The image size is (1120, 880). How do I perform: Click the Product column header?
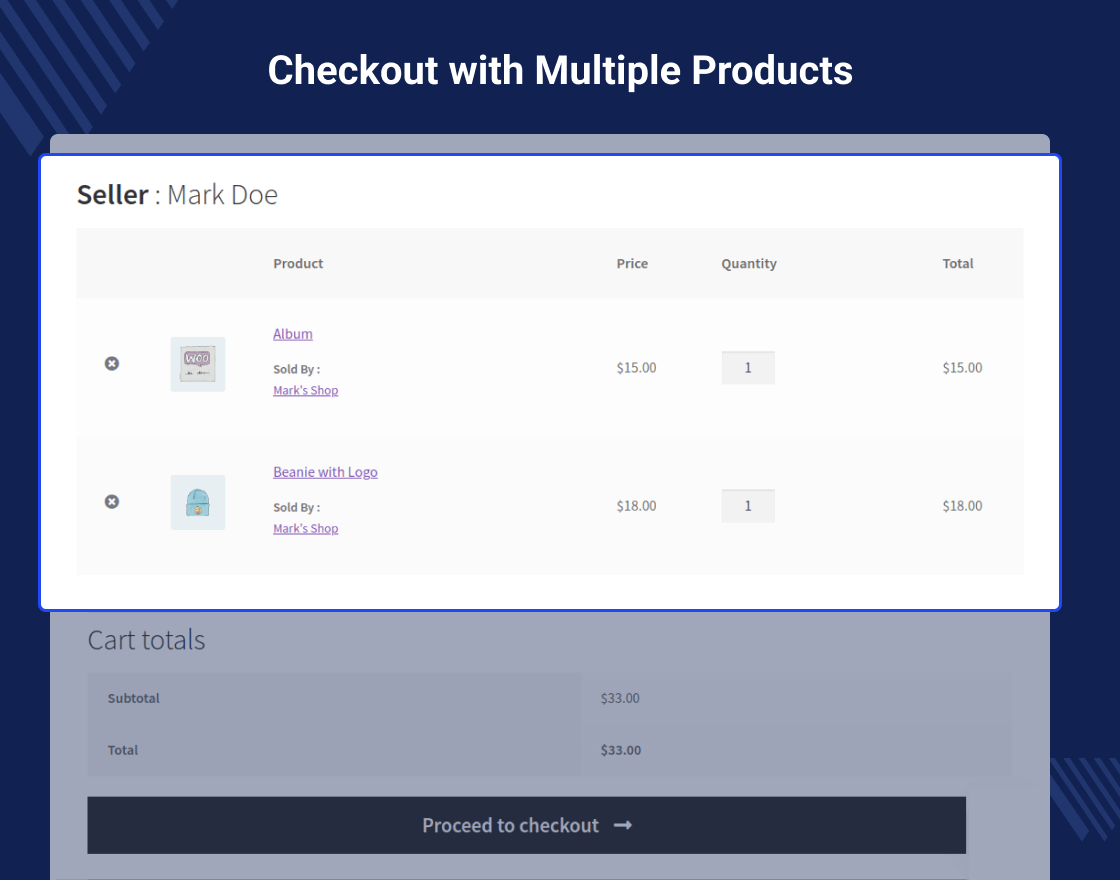[298, 264]
